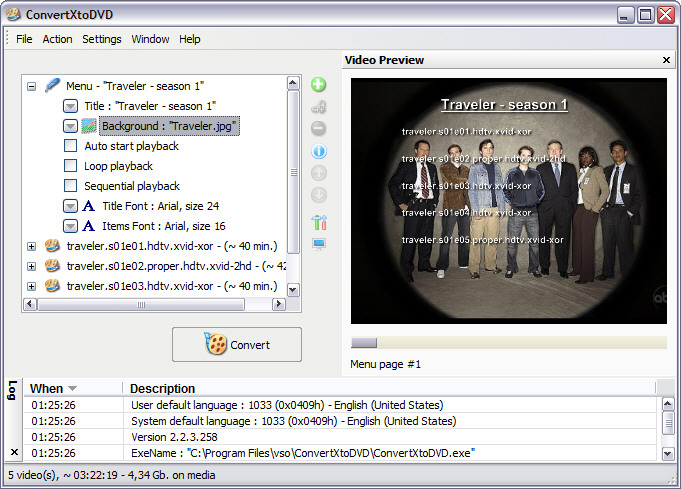This screenshot has width=681, height=489.
Task: Click the Menu page #1 label
Action: (x=385, y=364)
